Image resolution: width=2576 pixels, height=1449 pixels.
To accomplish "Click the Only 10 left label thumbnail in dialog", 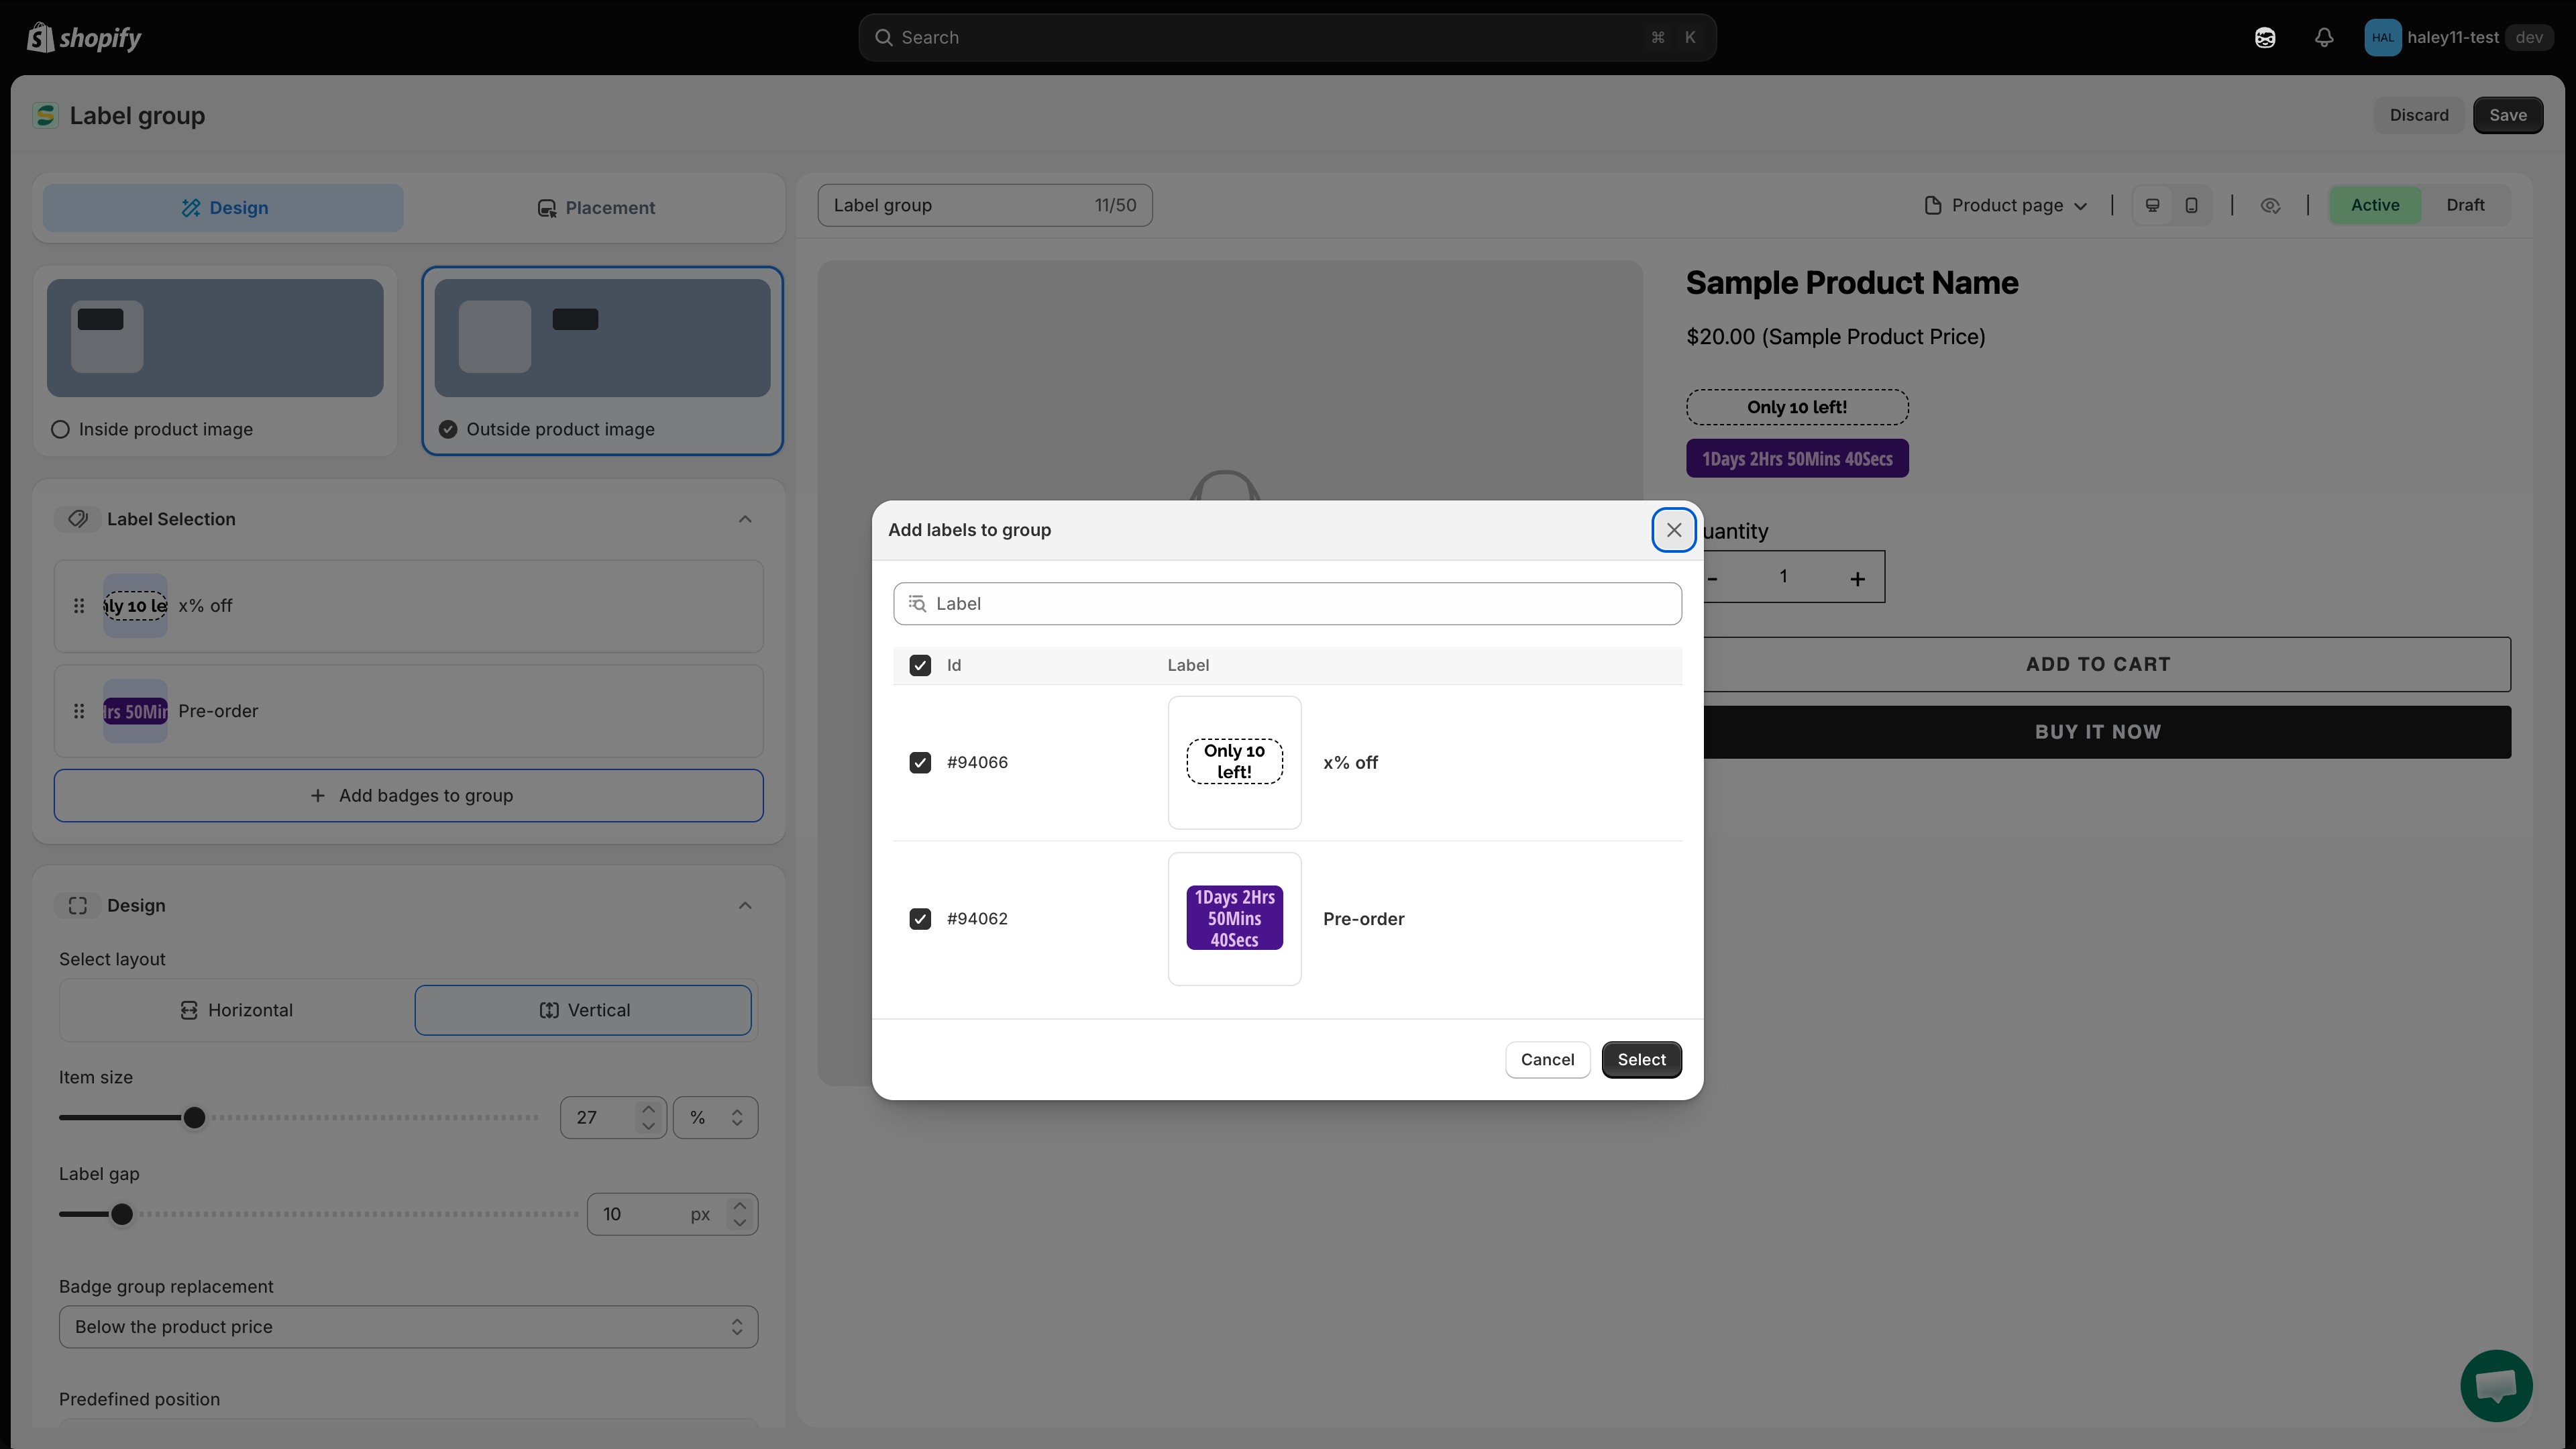I will (1234, 762).
